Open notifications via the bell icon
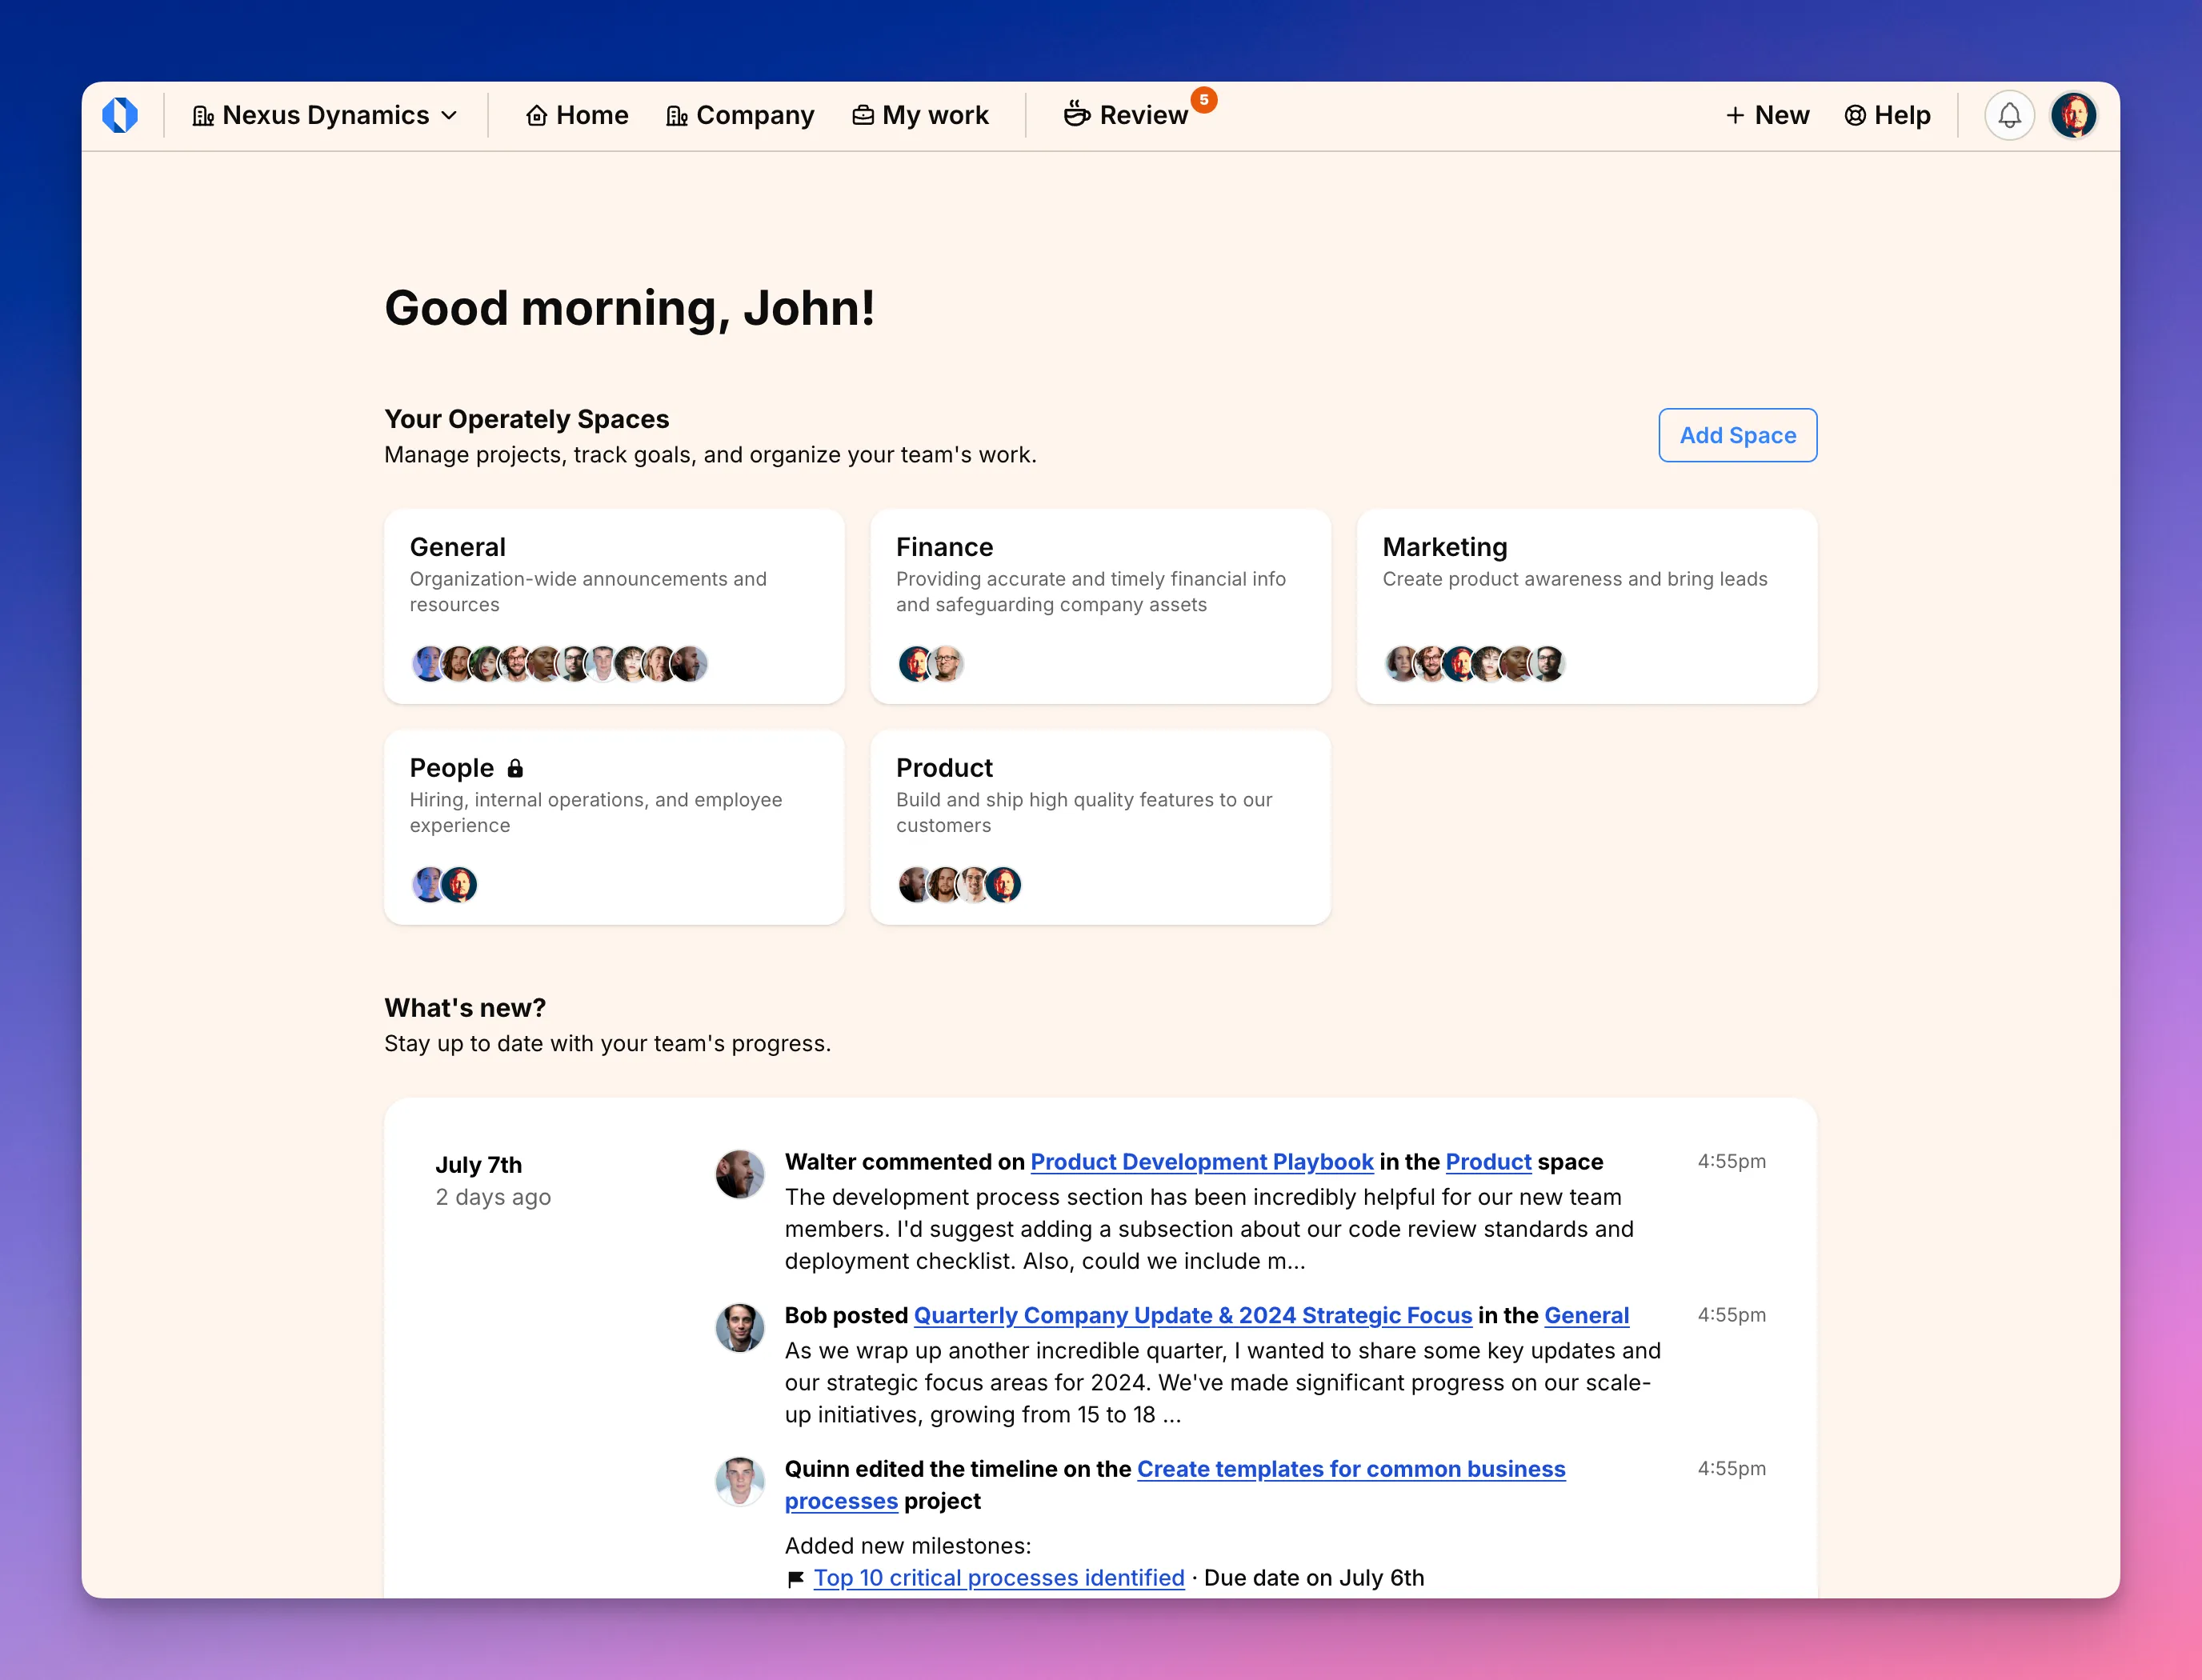The width and height of the screenshot is (2202, 1680). point(2010,114)
